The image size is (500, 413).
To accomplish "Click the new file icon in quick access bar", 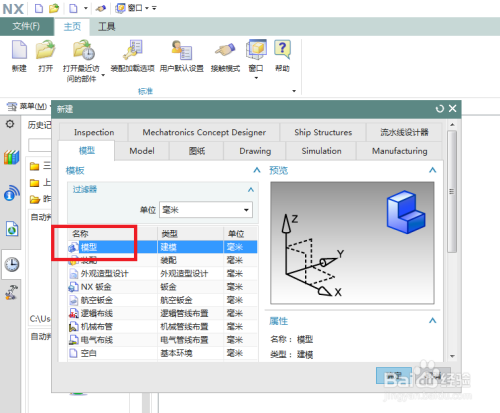I will pyautogui.click(x=39, y=8).
